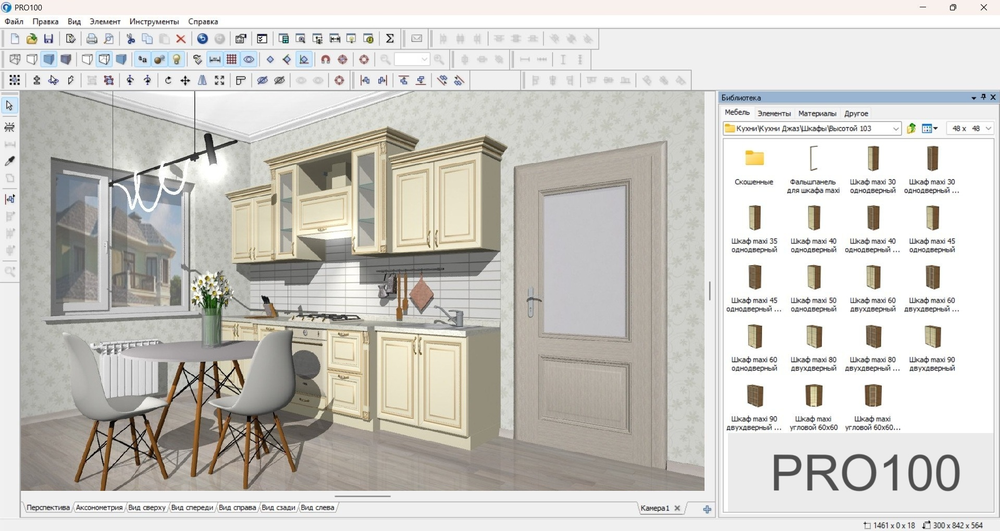Expand the library folder path dropdown

pos(896,129)
